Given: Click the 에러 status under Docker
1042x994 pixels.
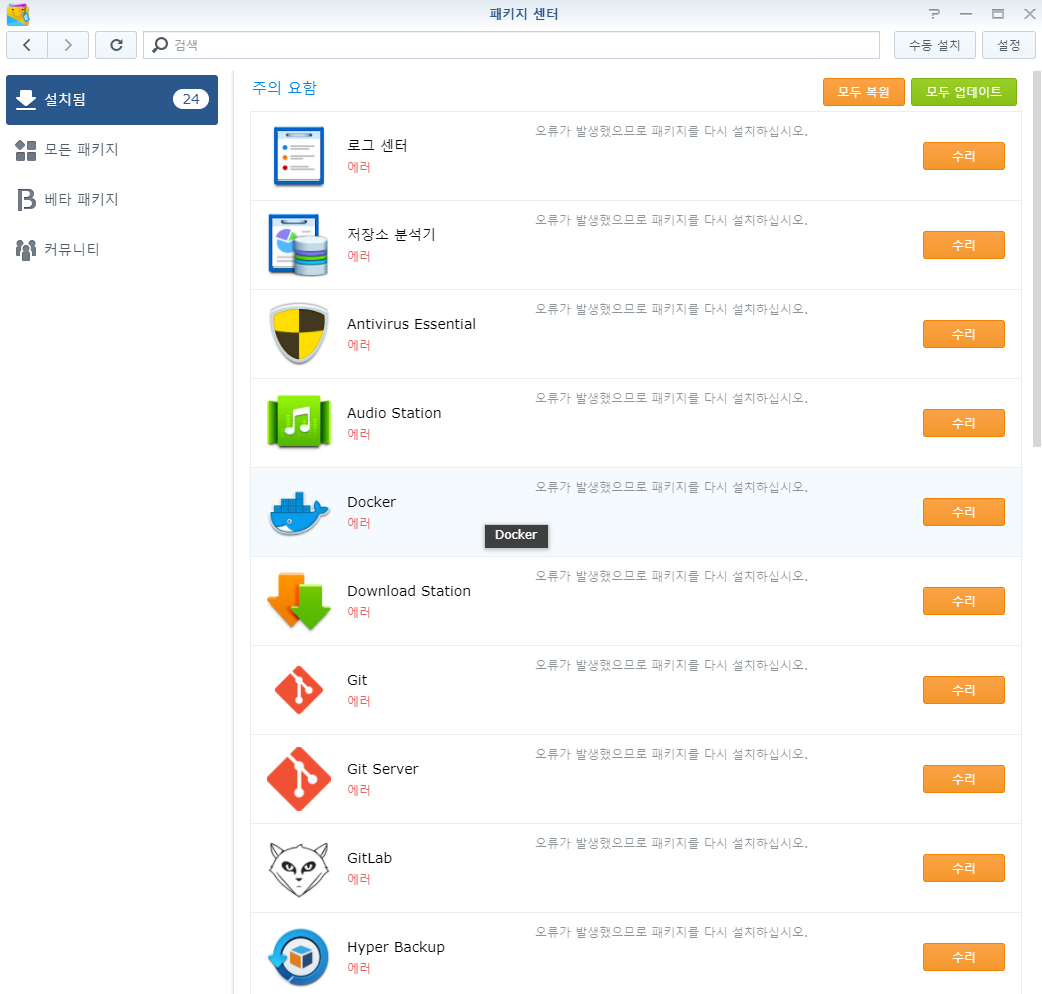Looking at the screenshot, I should 359,523.
